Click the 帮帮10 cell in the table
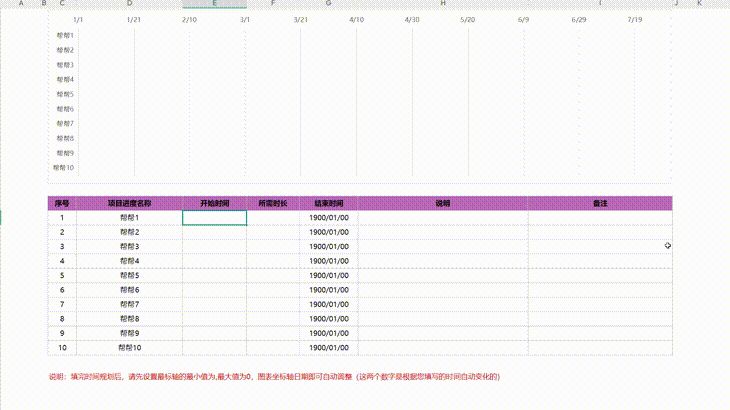 pos(129,347)
